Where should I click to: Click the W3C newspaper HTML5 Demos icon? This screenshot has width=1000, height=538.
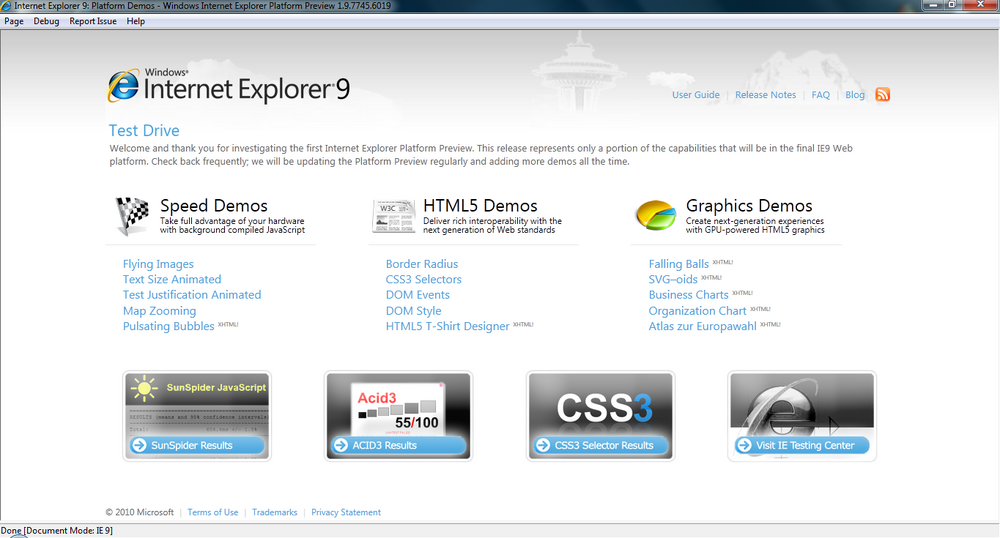(x=393, y=217)
